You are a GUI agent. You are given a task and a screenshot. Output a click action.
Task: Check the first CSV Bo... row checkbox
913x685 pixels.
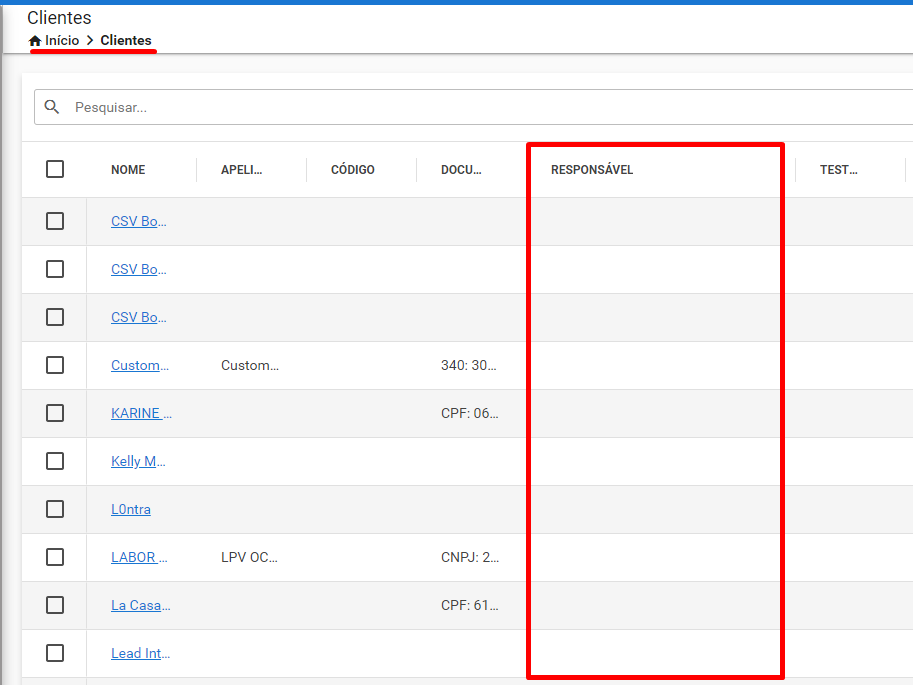[x=55, y=221]
